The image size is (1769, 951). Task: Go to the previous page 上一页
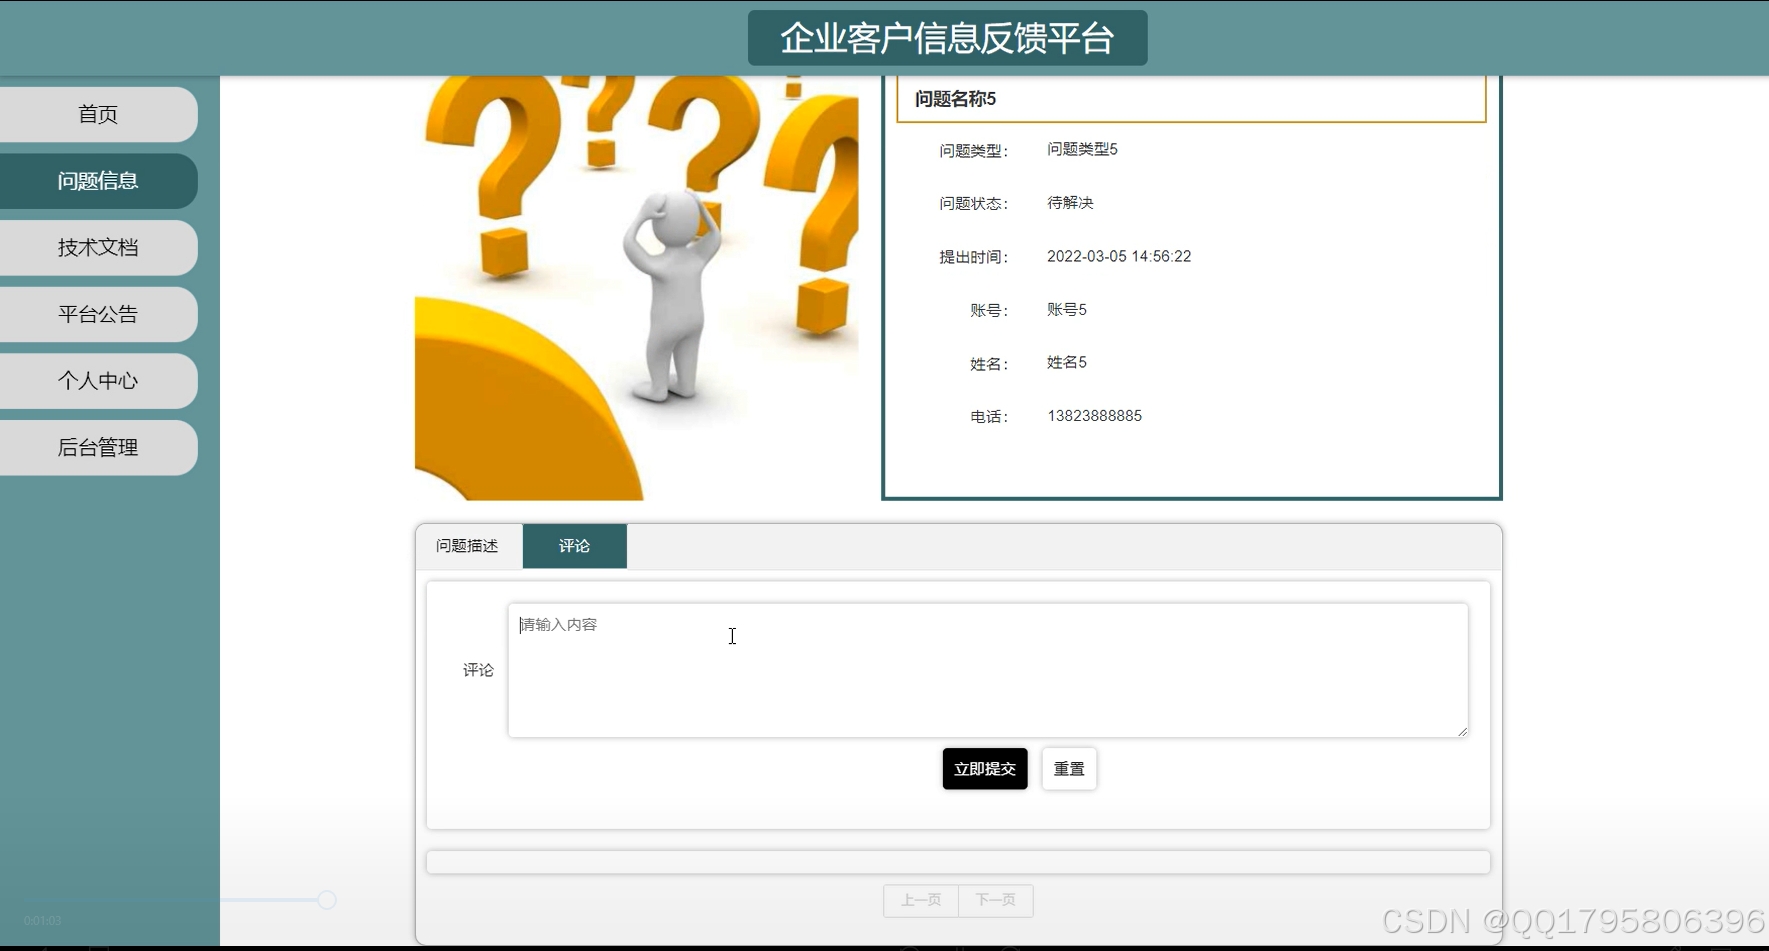pos(920,900)
